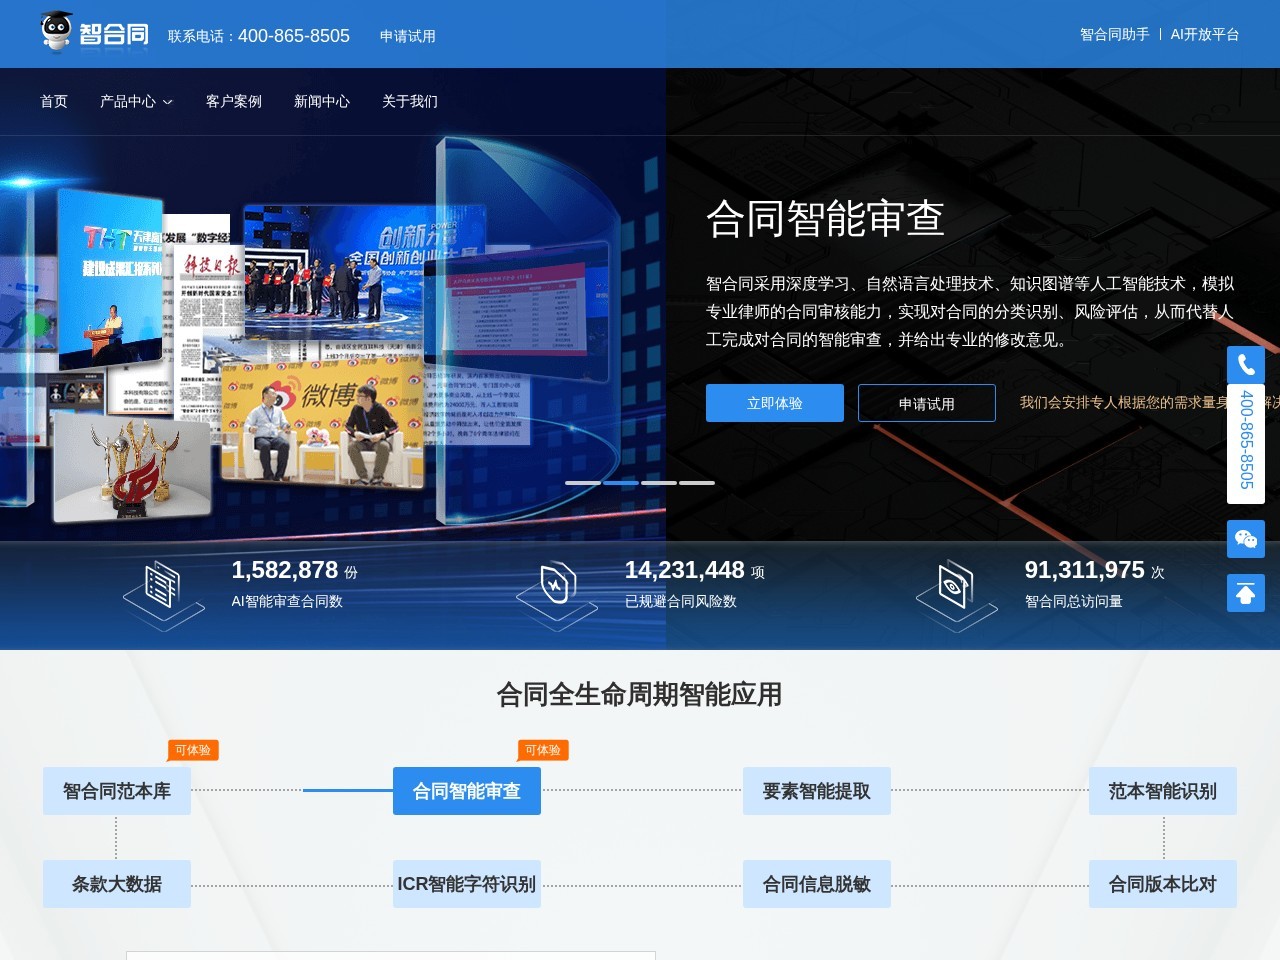Image resolution: width=1280 pixels, height=960 pixels.
Task: Open the 智合同助手 link
Action: tap(1115, 34)
